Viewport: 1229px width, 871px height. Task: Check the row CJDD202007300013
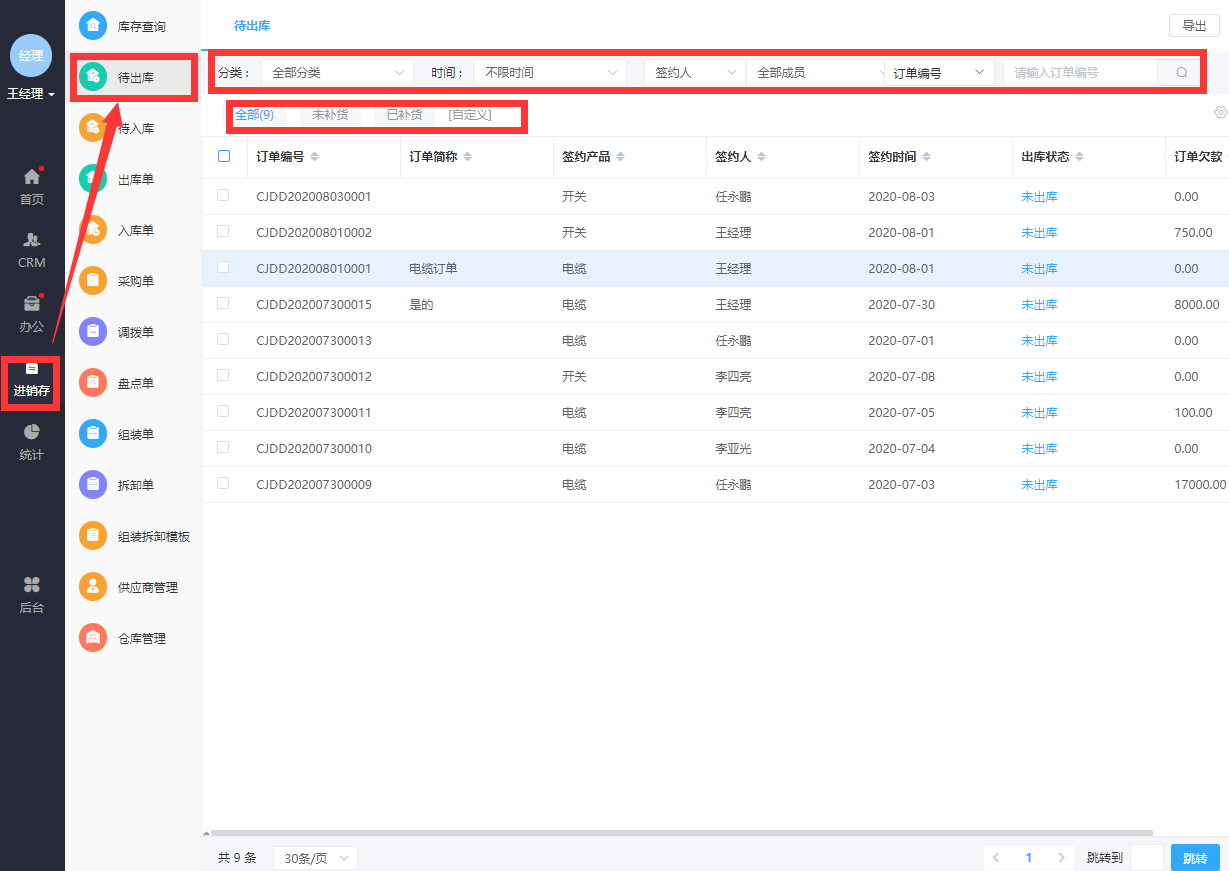coord(223,339)
